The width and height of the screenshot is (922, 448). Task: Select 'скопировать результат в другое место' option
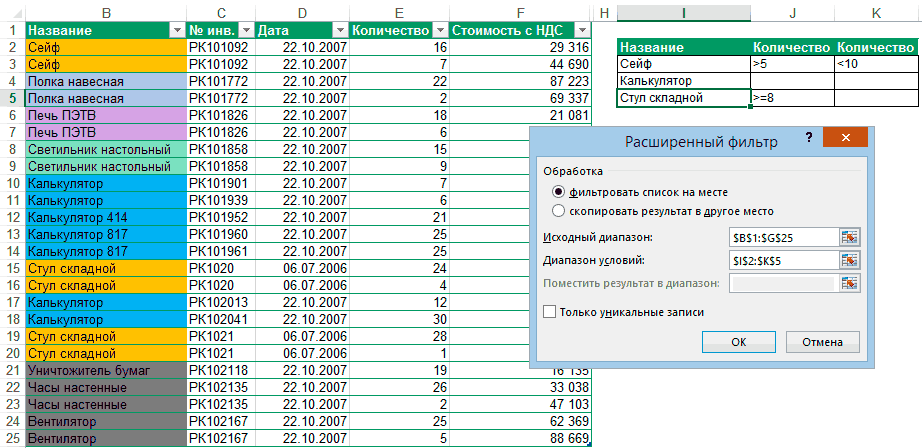tap(558, 211)
